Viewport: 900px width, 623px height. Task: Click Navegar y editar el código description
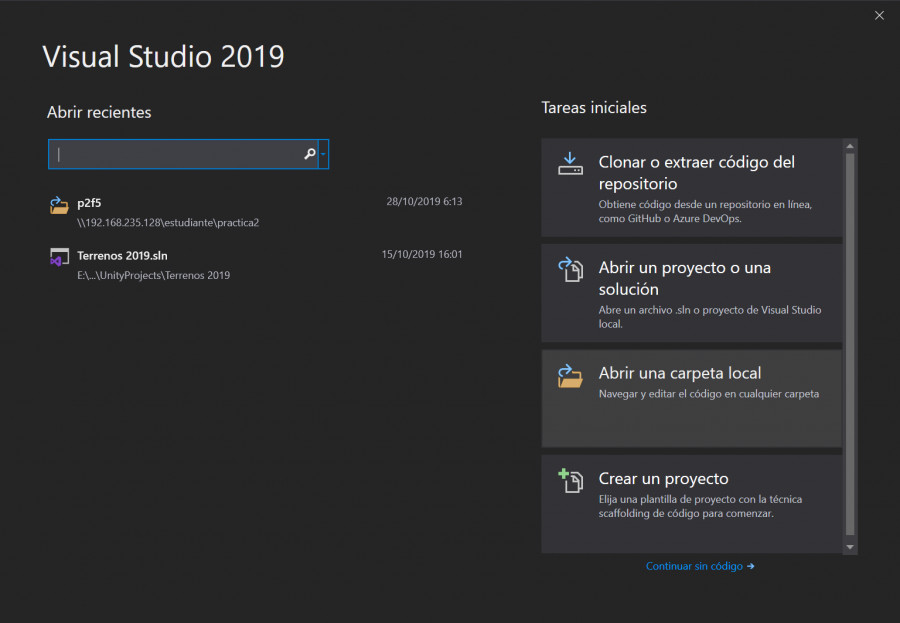click(709, 394)
